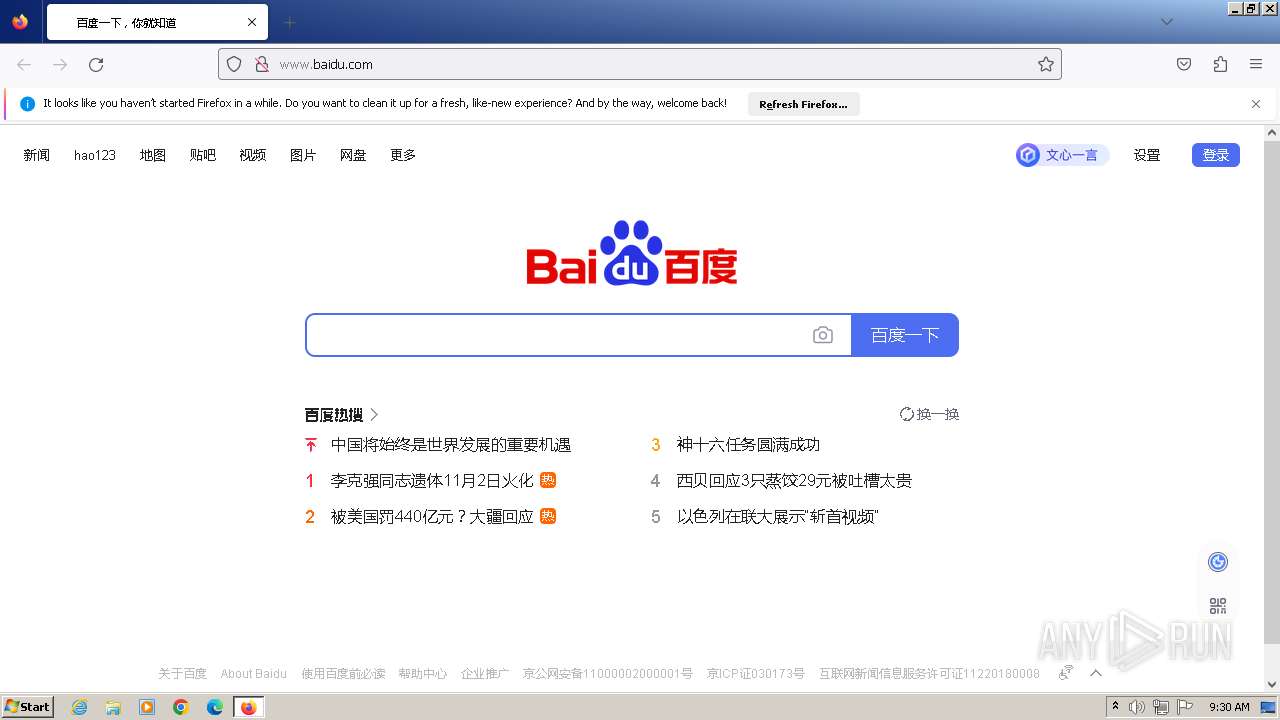Switch to Firefox taskbar button
This screenshot has height=720, width=1280.
249,707
